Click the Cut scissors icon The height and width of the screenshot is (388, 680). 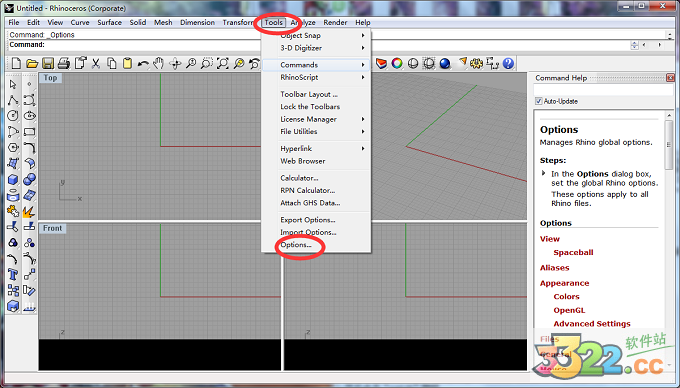pyautogui.click(x=96, y=64)
